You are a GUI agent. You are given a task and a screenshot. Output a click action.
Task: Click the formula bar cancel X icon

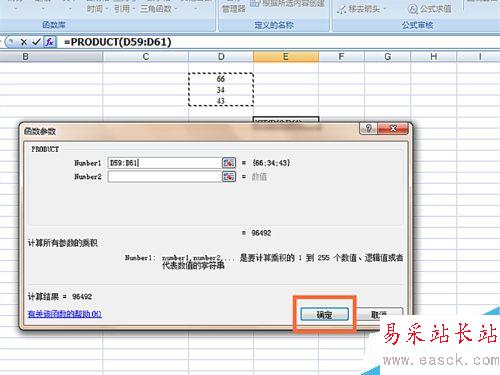point(24,42)
